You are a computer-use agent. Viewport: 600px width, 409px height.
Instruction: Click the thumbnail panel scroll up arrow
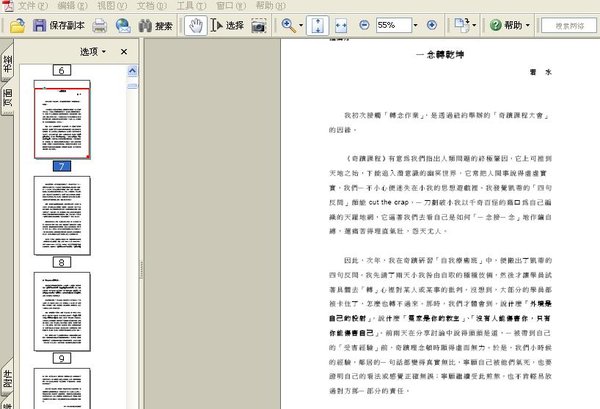coord(132,71)
